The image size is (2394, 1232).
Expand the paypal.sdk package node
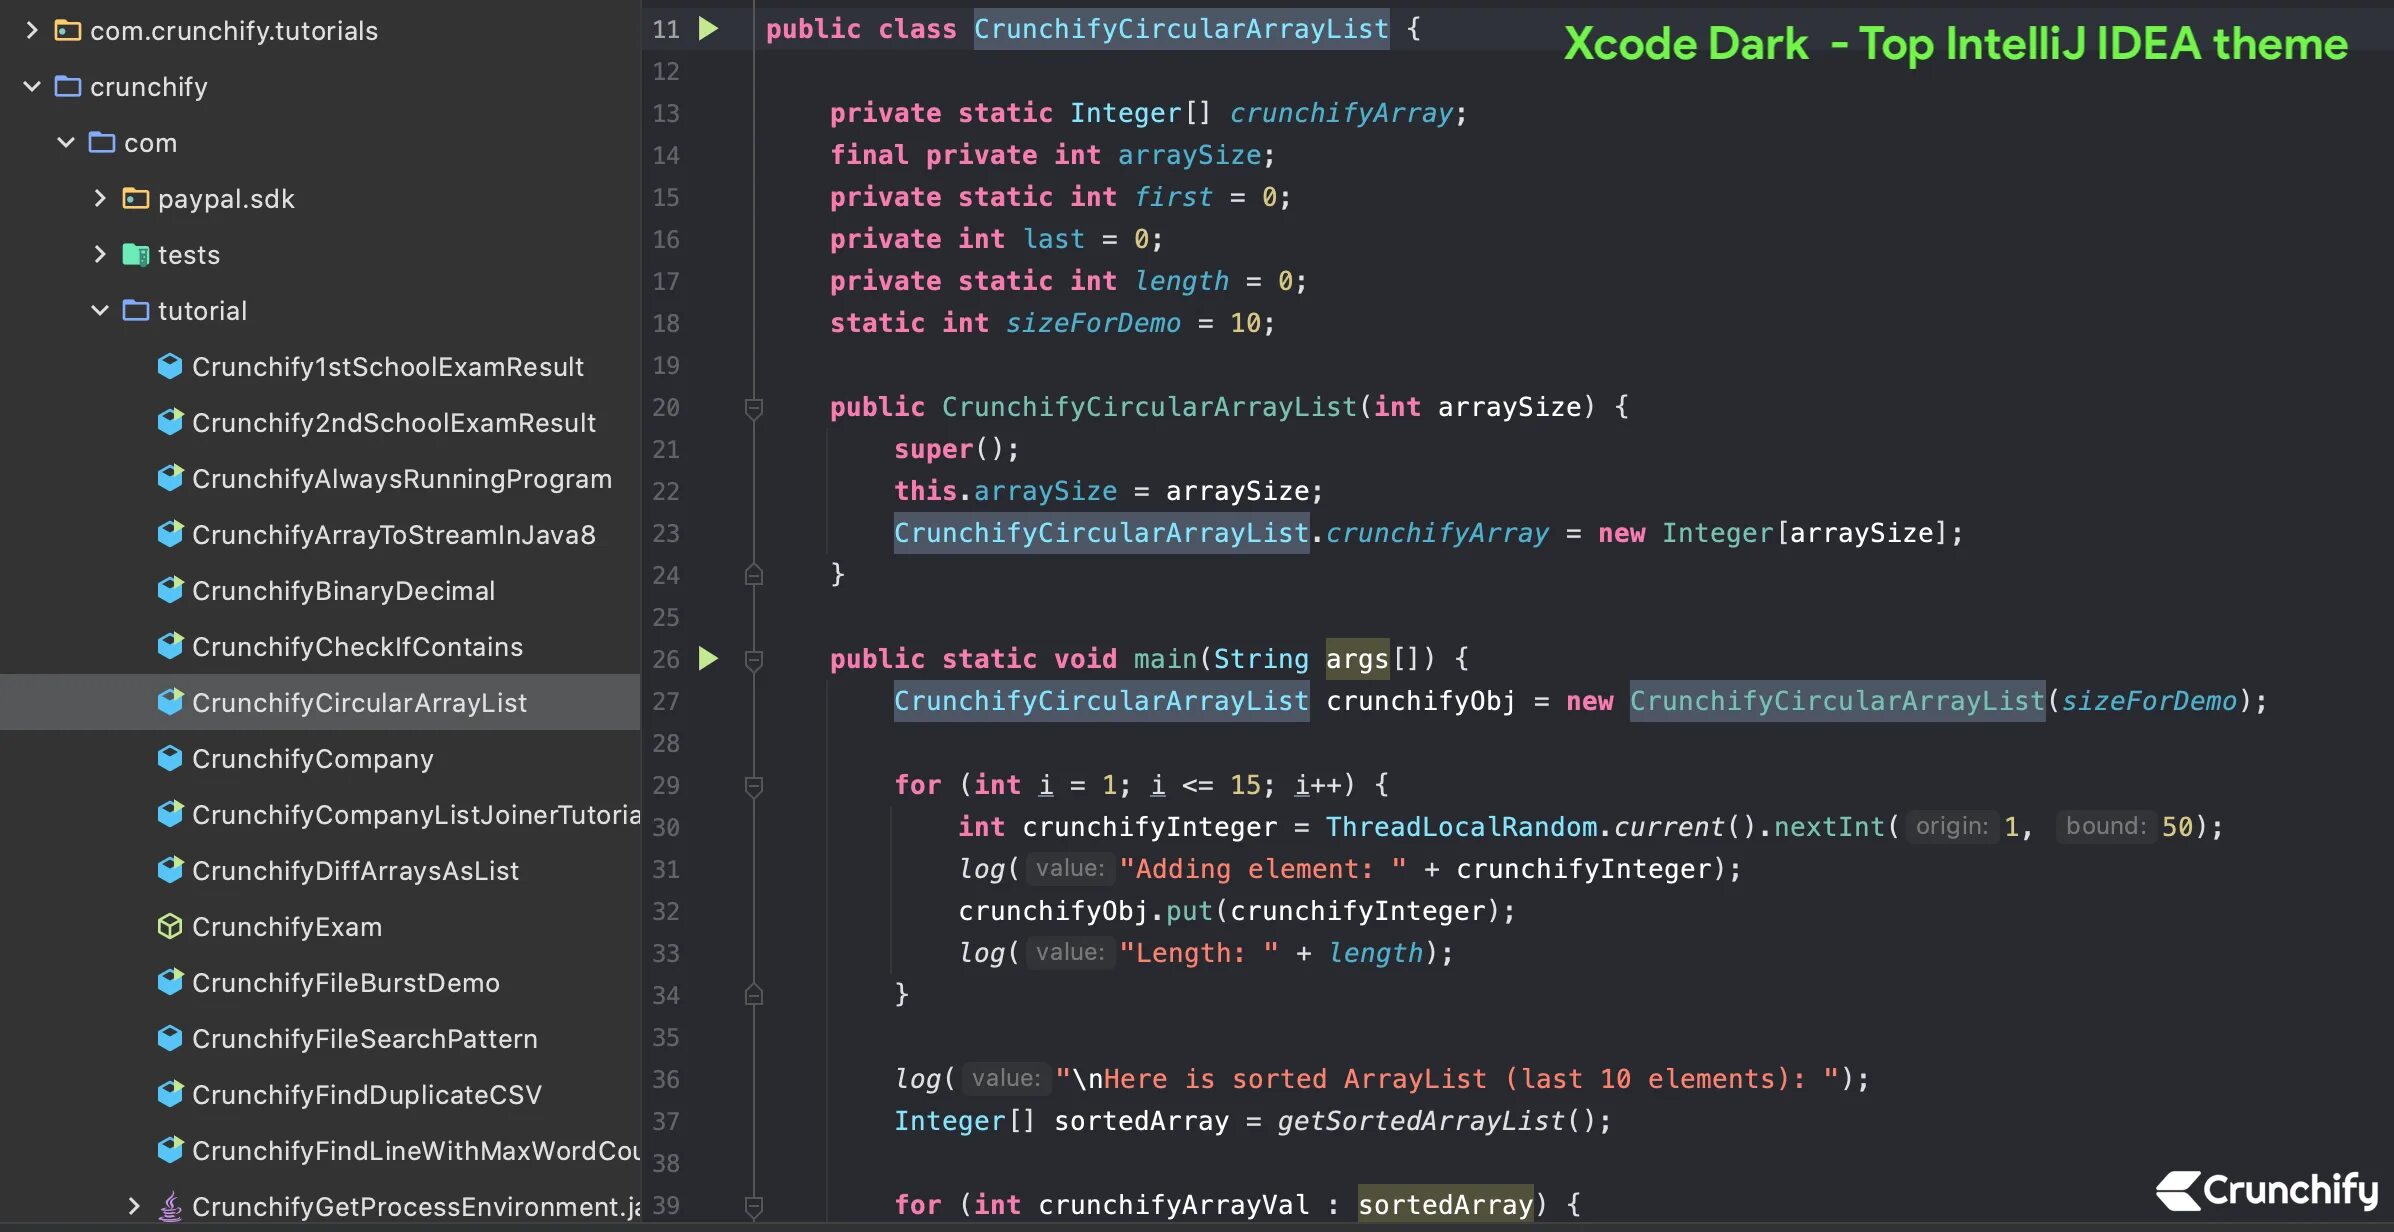(x=100, y=199)
